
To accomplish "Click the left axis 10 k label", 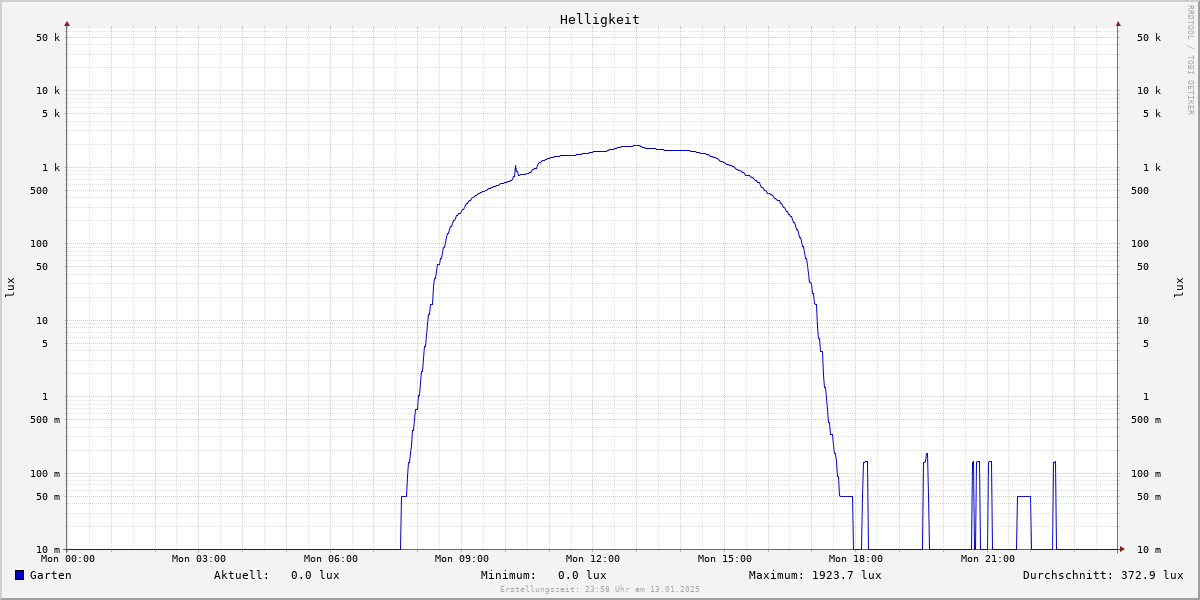I will coord(48,91).
